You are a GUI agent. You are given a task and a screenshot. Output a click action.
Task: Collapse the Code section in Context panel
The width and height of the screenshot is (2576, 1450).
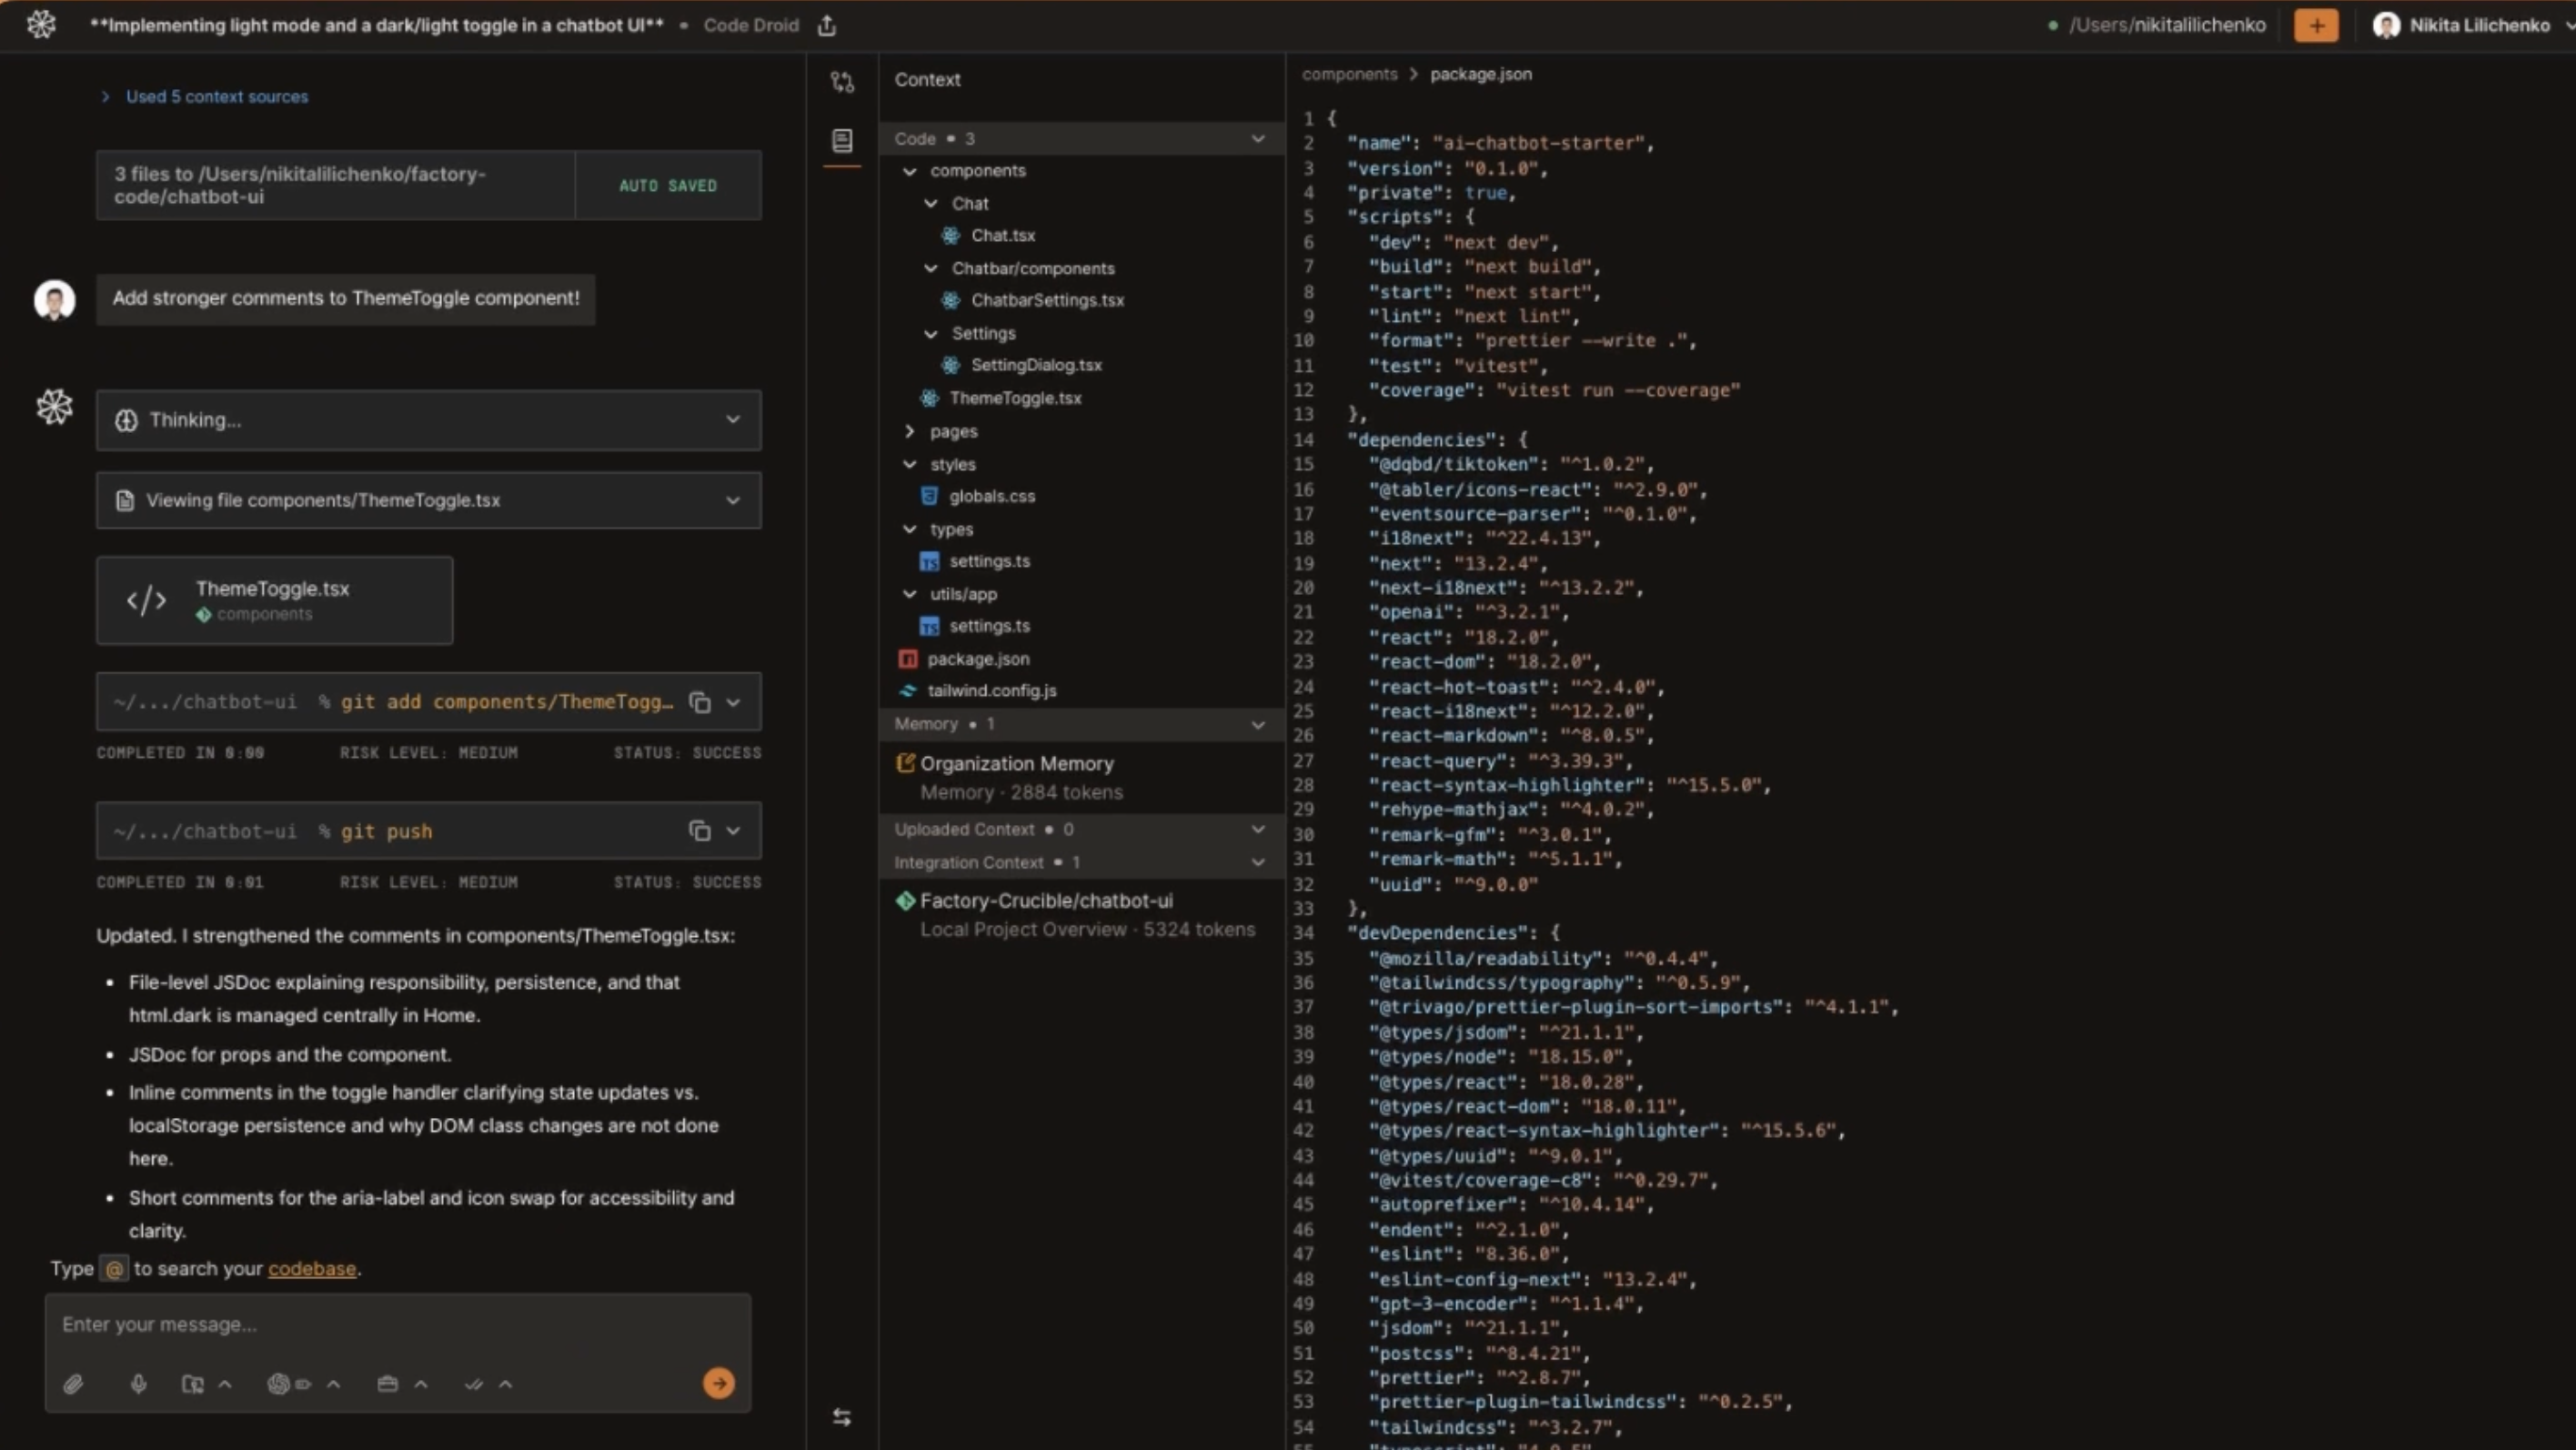[1258, 139]
